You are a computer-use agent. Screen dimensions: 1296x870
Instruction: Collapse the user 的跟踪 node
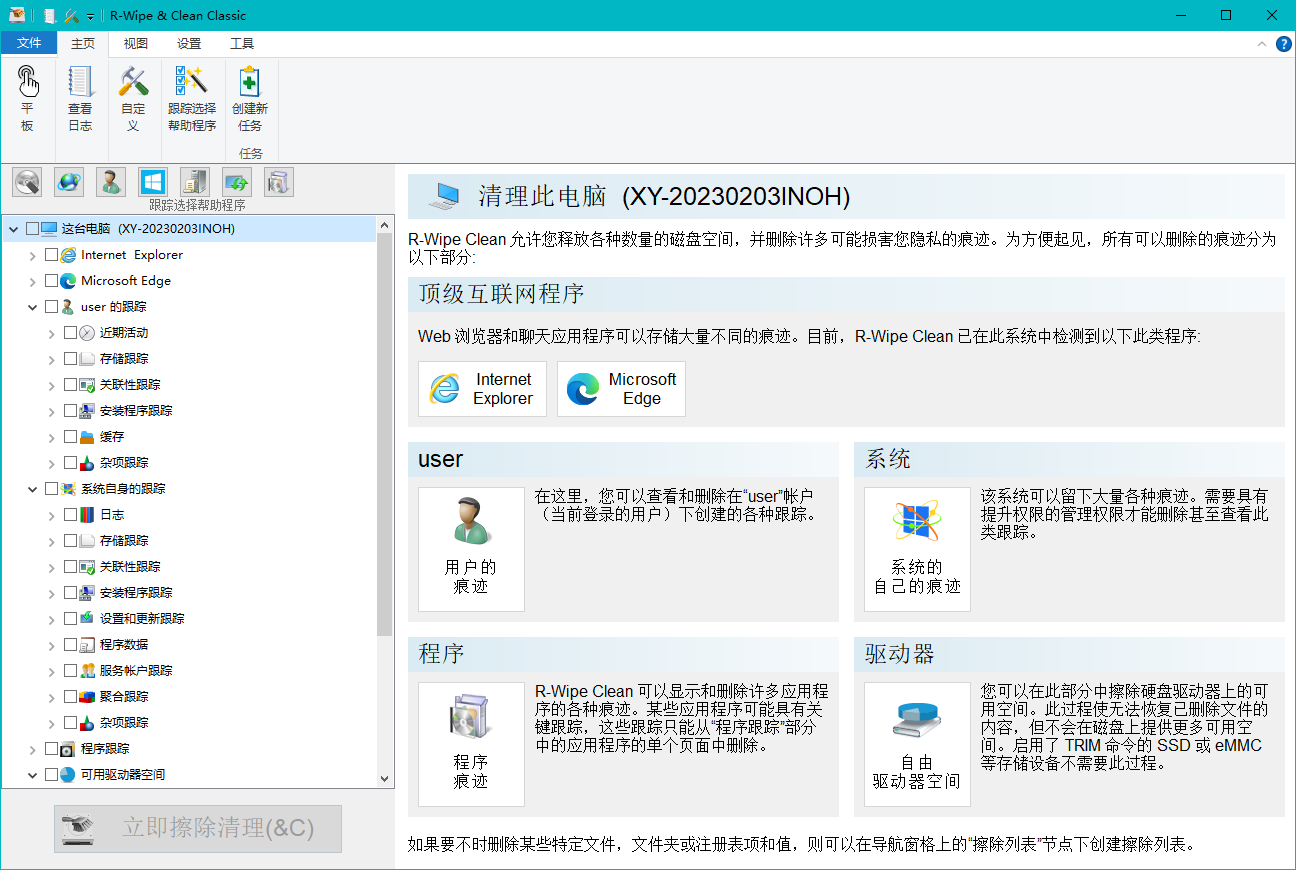tap(33, 307)
